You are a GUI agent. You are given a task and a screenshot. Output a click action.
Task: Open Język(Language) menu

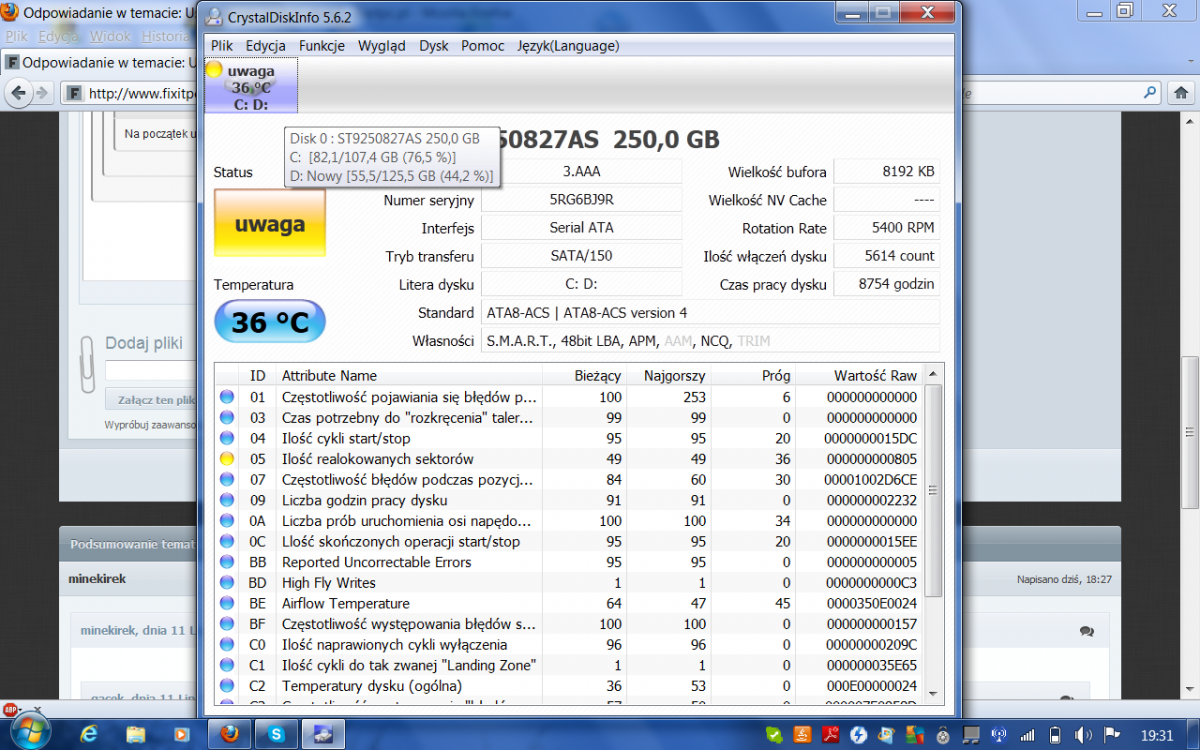[568, 46]
